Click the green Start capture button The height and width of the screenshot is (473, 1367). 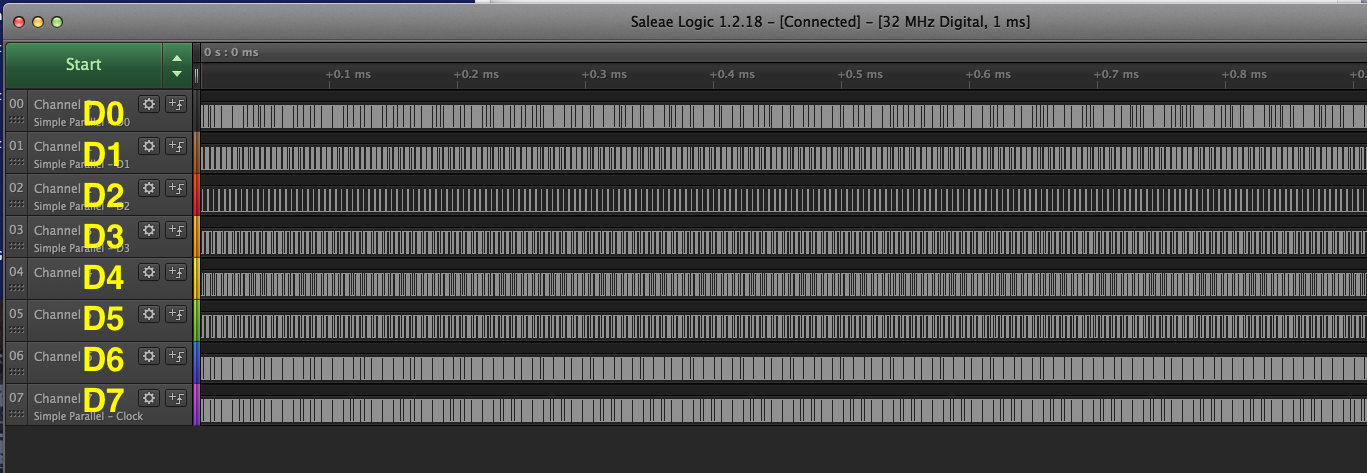[83, 65]
